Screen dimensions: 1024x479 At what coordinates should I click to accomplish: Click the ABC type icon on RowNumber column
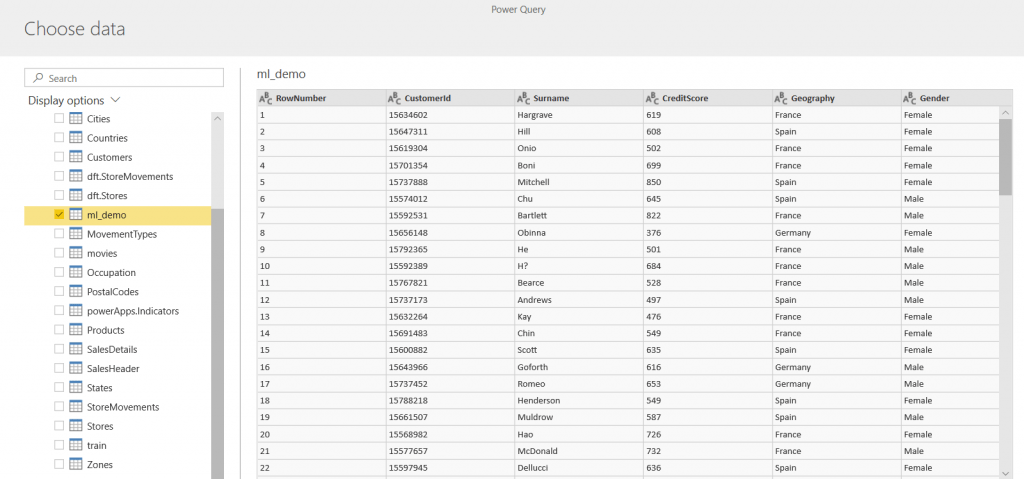coord(266,98)
